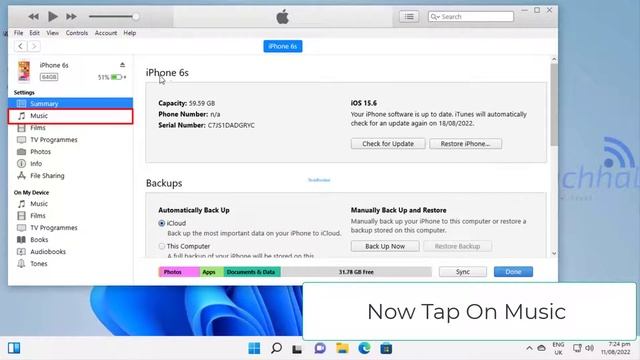Open the Chat icon on taskbar
640x360 pixels.
(x=320, y=348)
